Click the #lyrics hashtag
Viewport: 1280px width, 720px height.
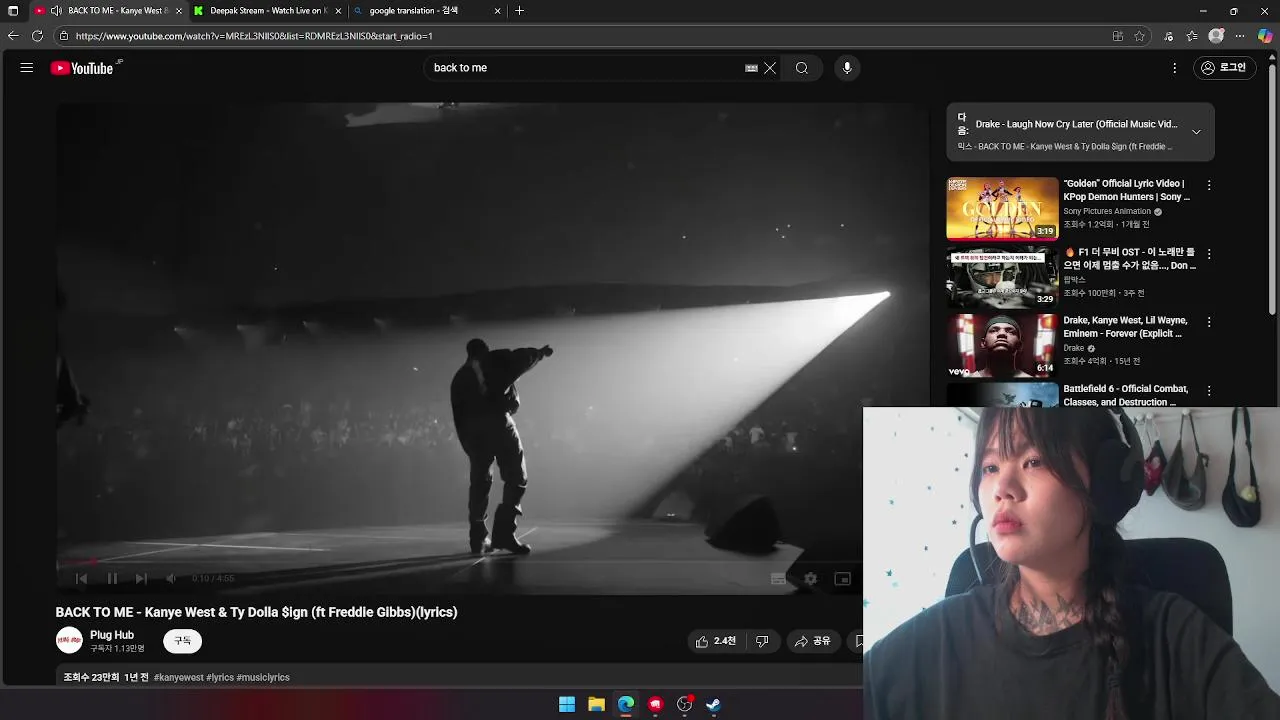click(x=220, y=677)
